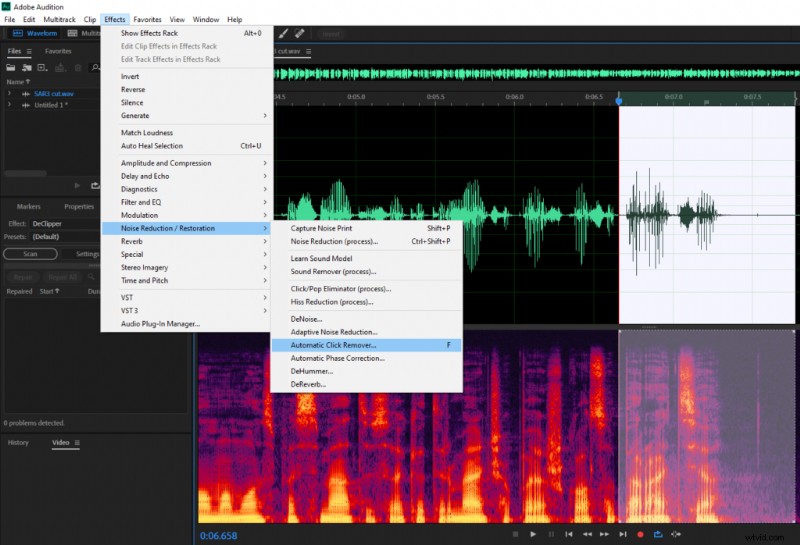Click the Files panel preview play icon

pos(77,185)
